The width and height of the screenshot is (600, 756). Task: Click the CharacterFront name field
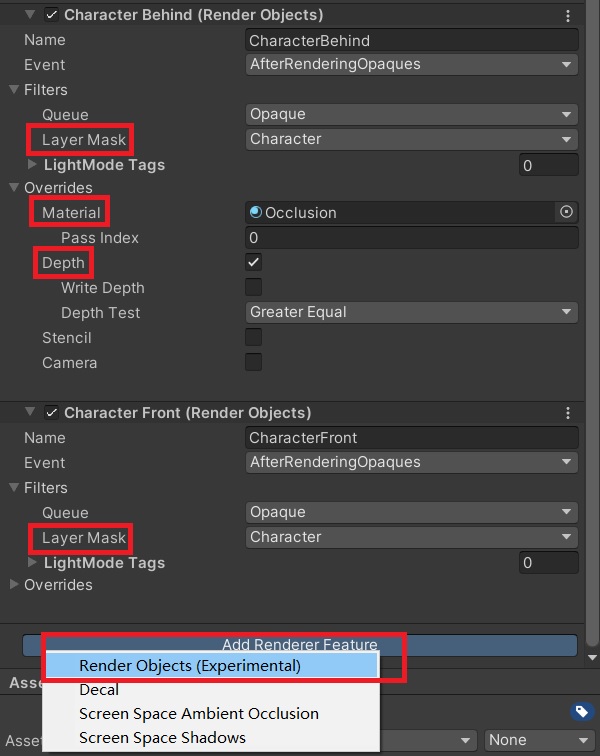411,437
